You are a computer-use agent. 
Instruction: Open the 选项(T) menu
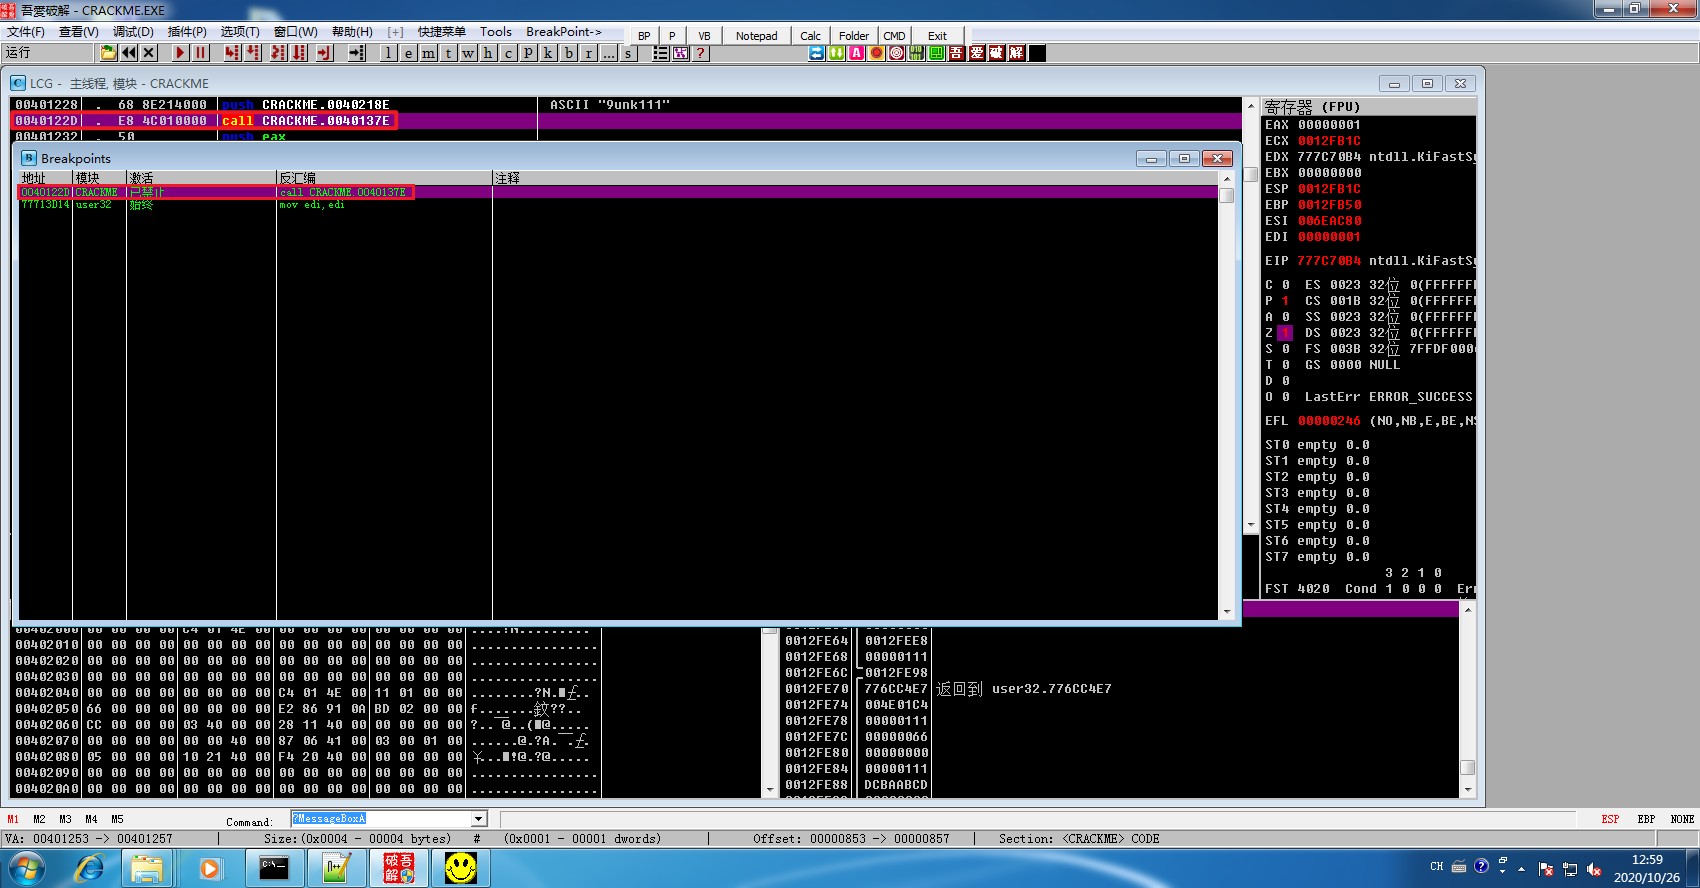(240, 32)
